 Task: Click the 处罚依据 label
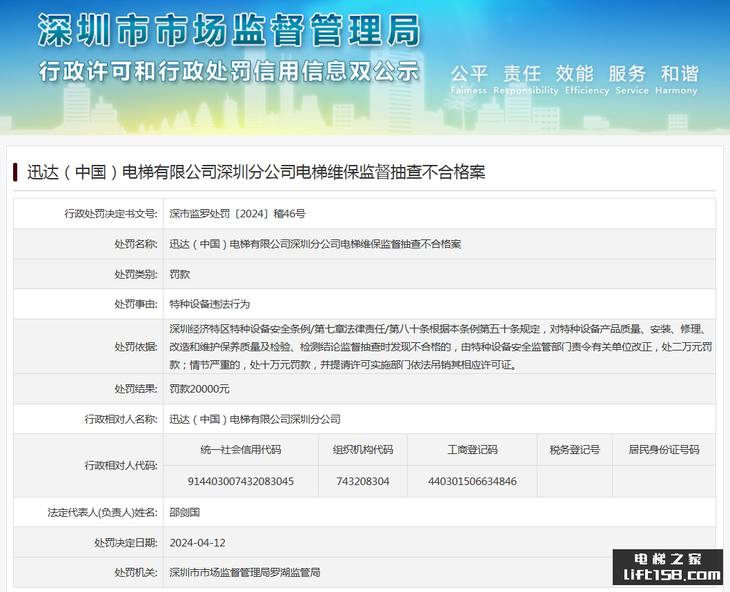tap(136, 347)
